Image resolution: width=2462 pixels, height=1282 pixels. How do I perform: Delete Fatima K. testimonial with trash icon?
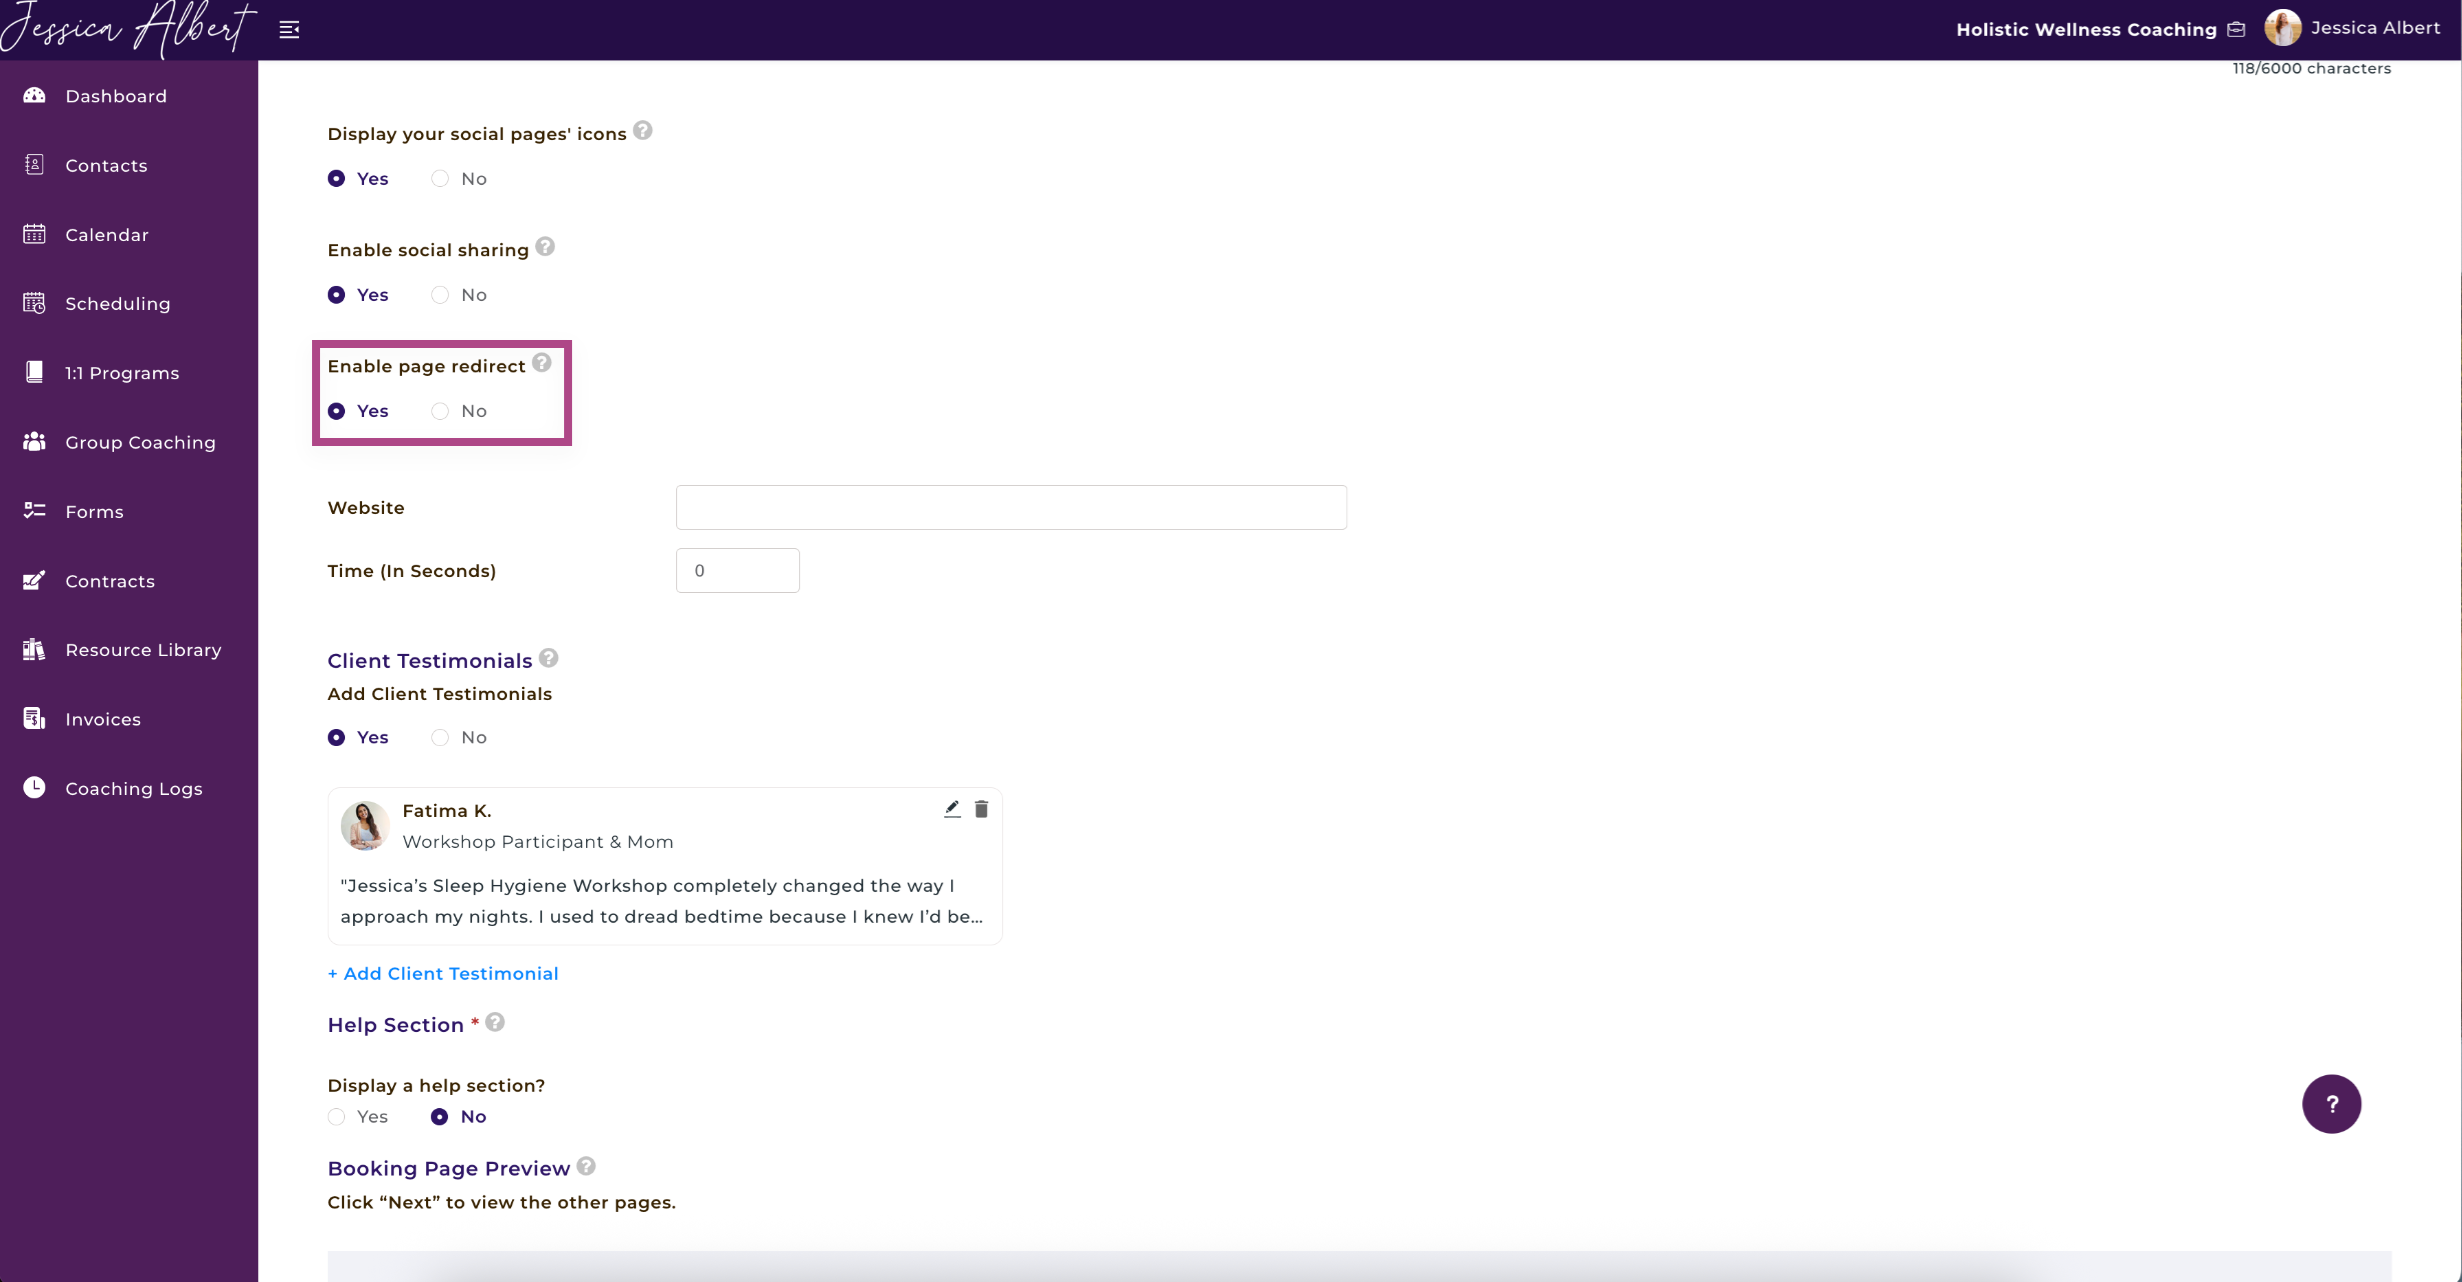coord(981,809)
